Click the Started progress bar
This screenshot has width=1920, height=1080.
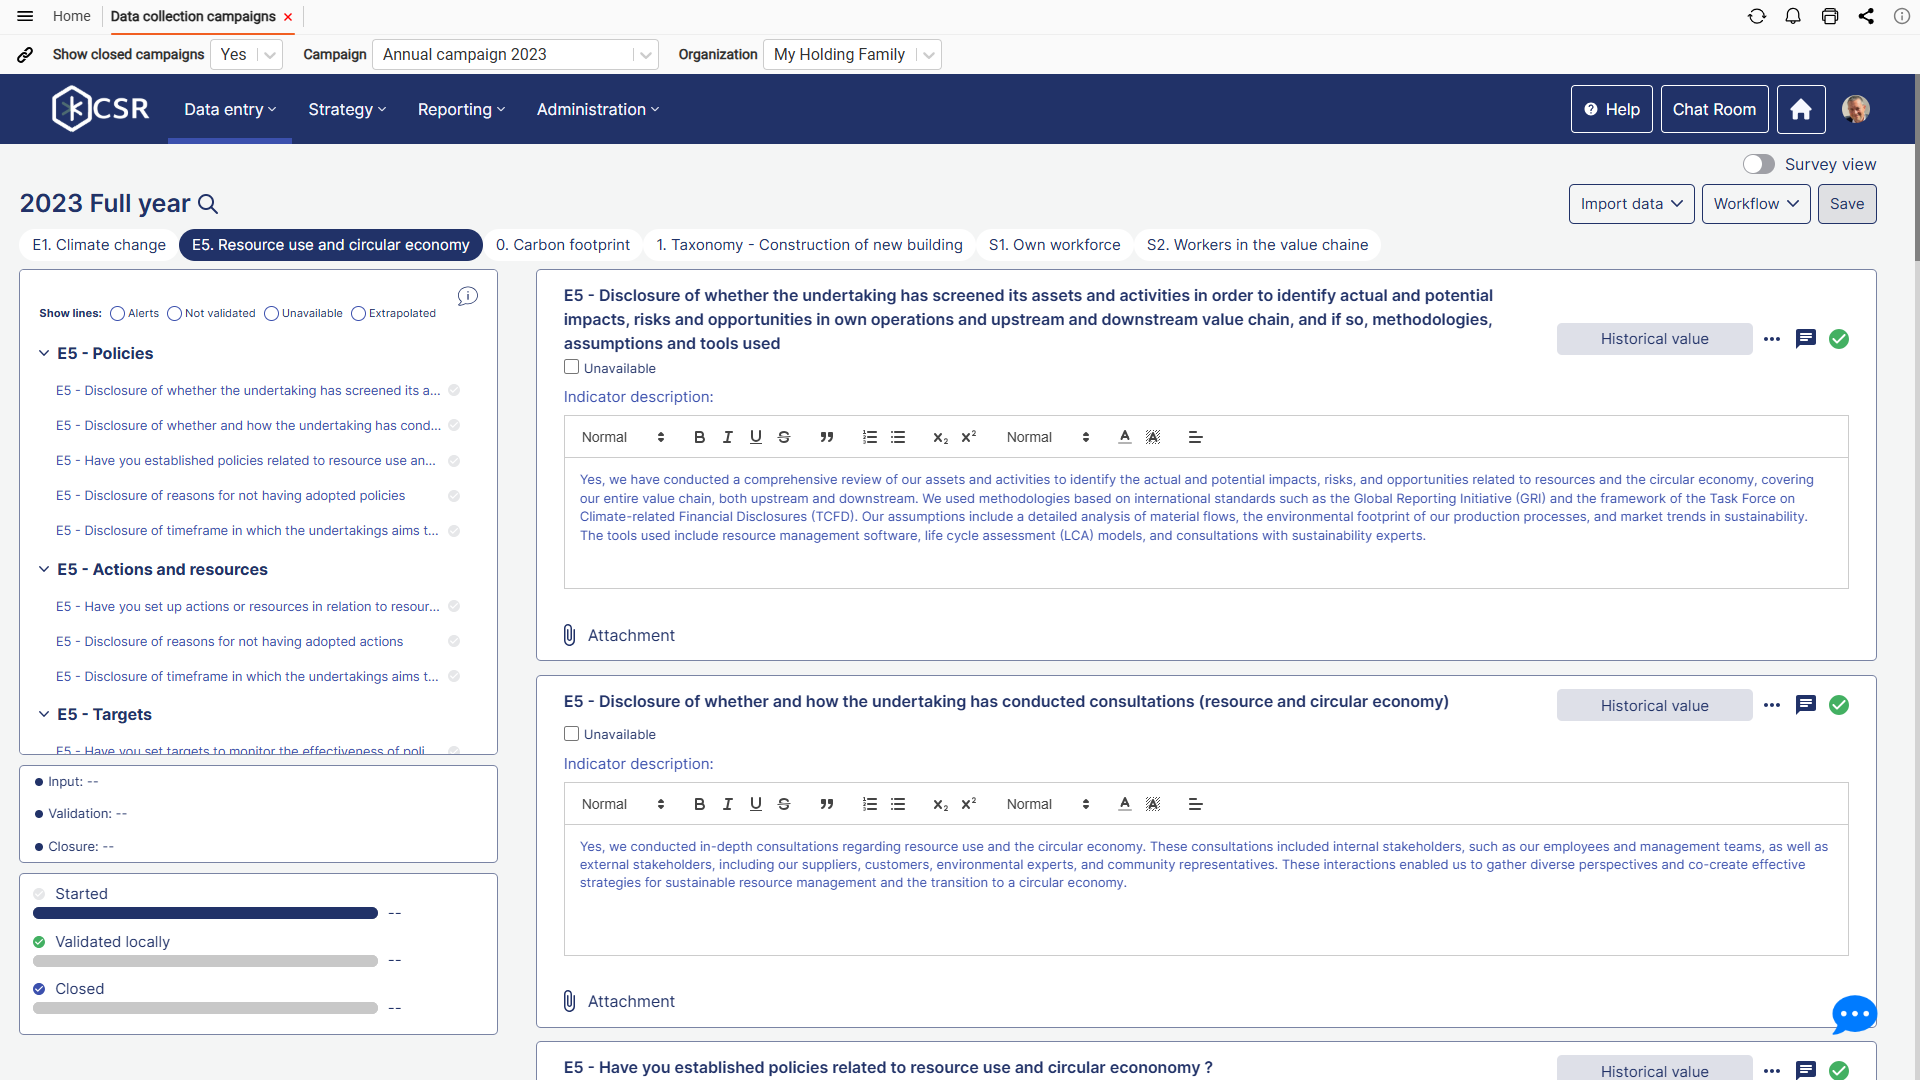click(205, 913)
